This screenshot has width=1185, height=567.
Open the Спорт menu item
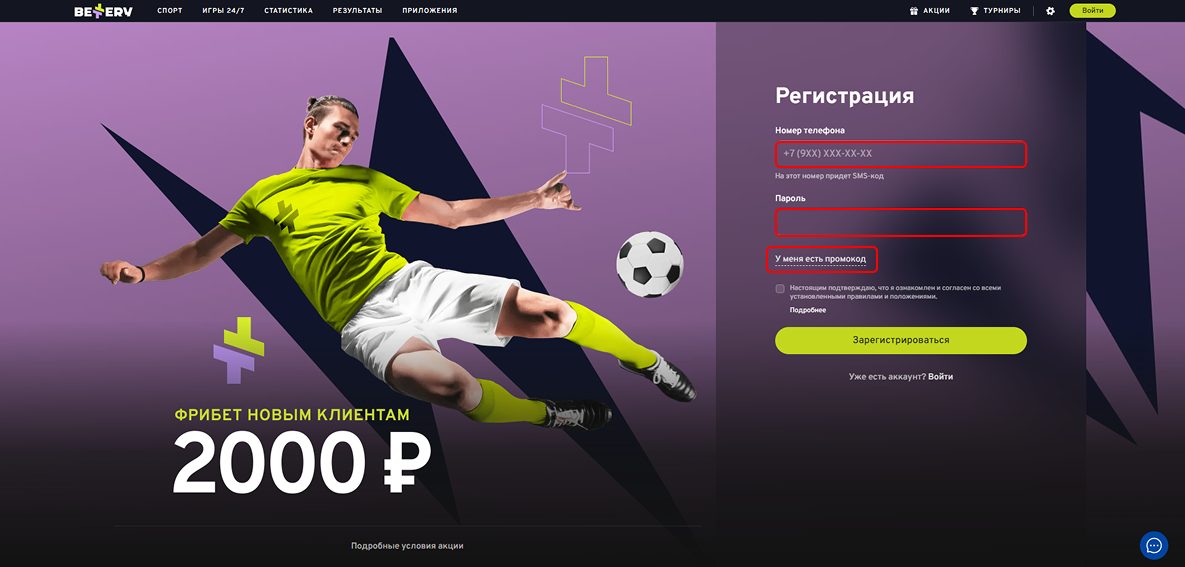pyautogui.click(x=170, y=11)
